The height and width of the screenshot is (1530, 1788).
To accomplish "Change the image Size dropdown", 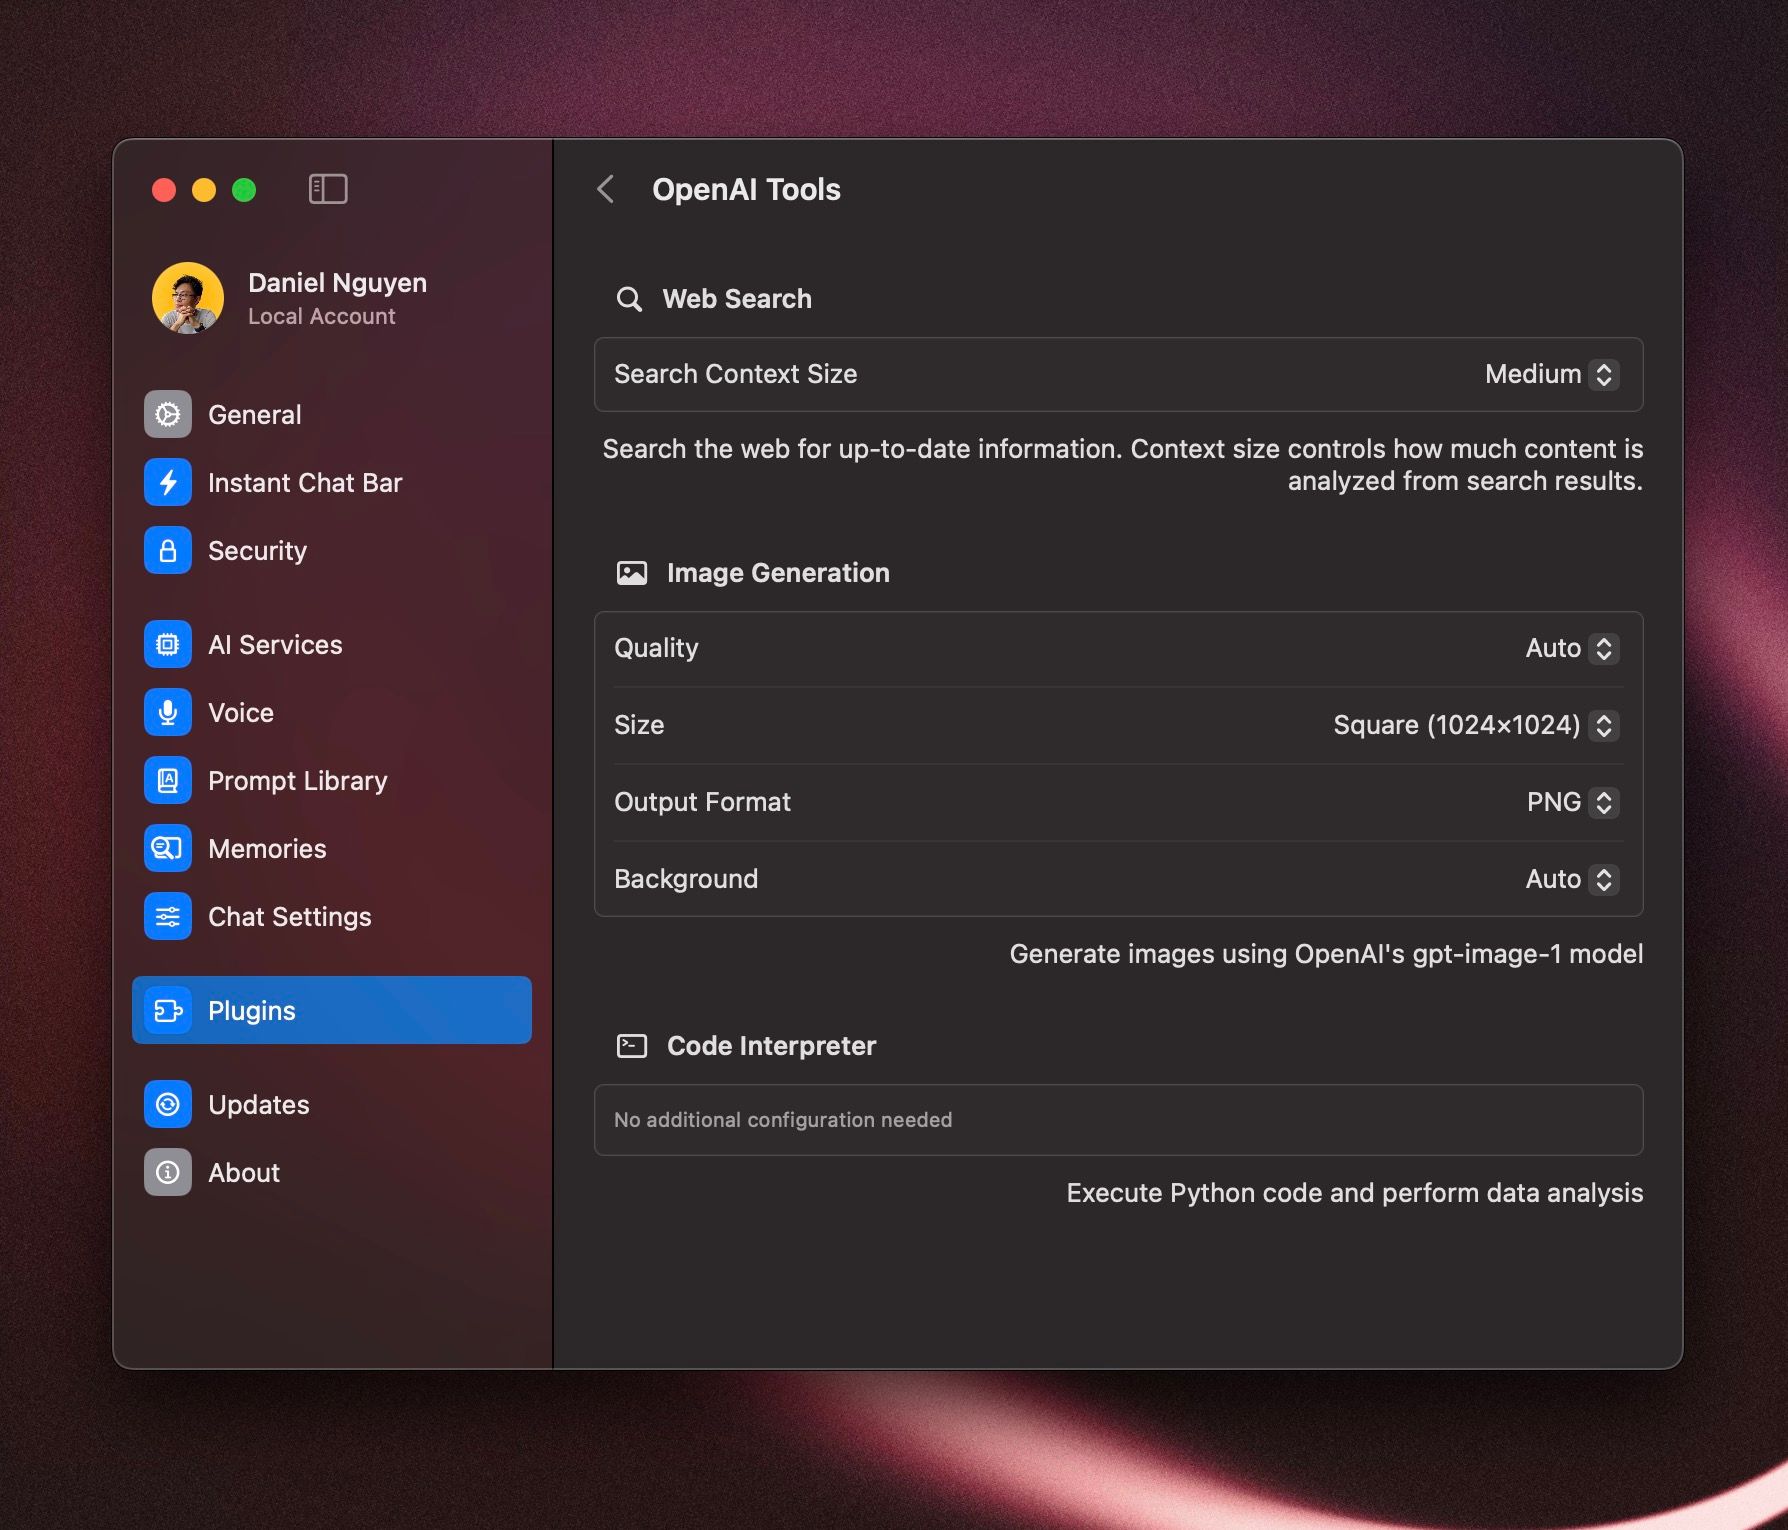I will pos(1475,725).
